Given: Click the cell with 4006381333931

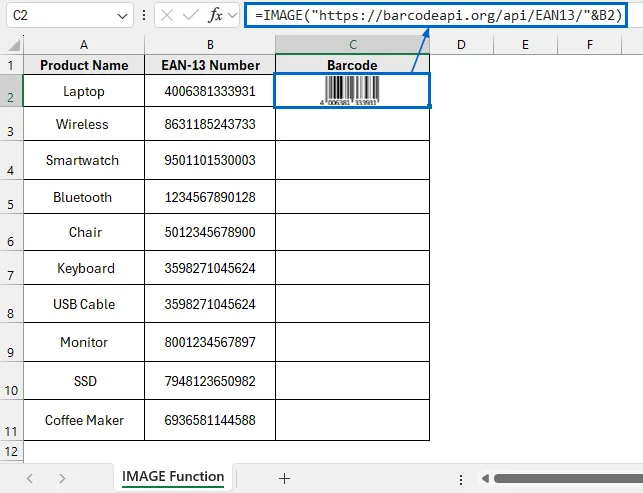Looking at the screenshot, I should (210, 91).
